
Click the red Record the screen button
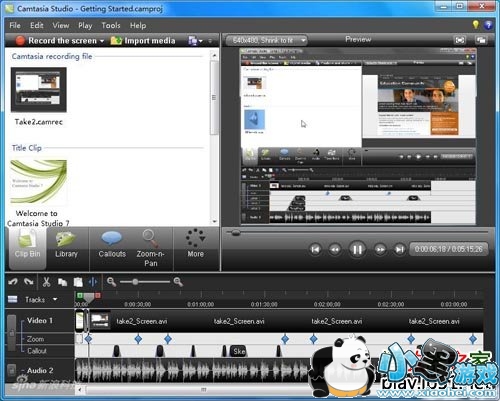[56, 41]
